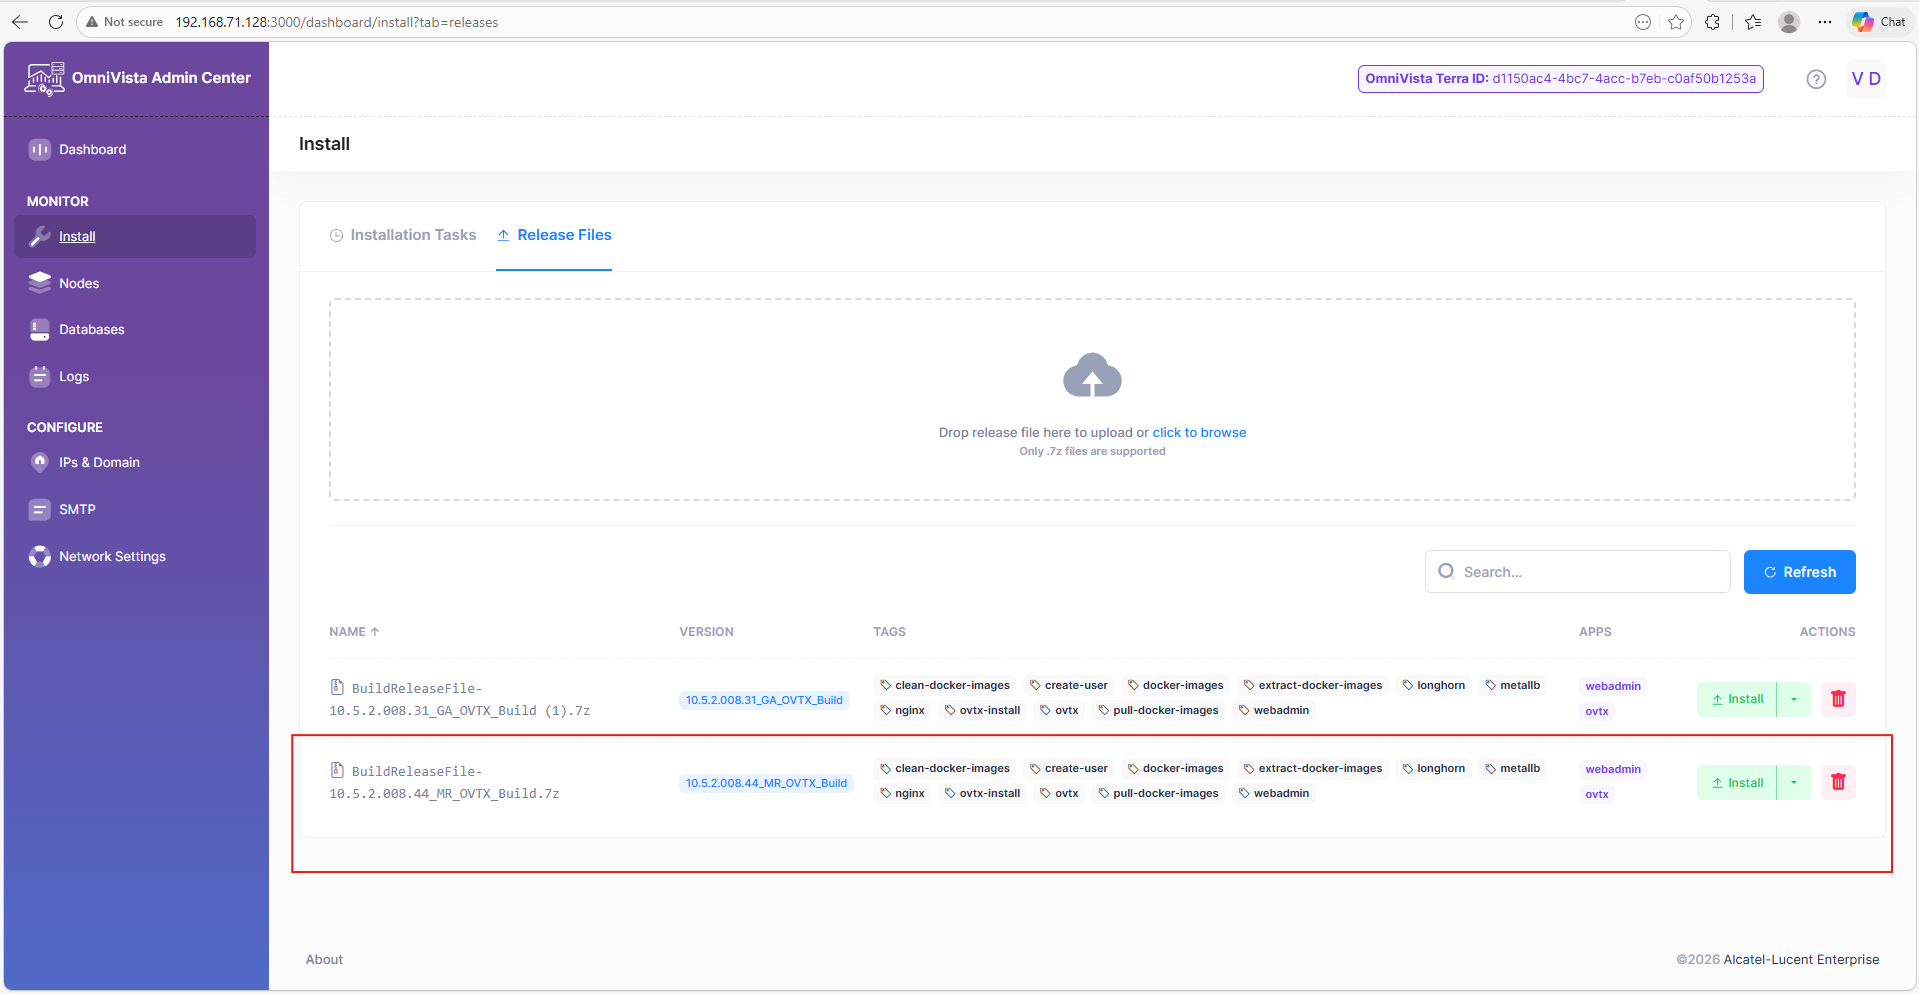1919x994 pixels.
Task: Open the Dashboard icon in sidebar
Action: point(40,149)
